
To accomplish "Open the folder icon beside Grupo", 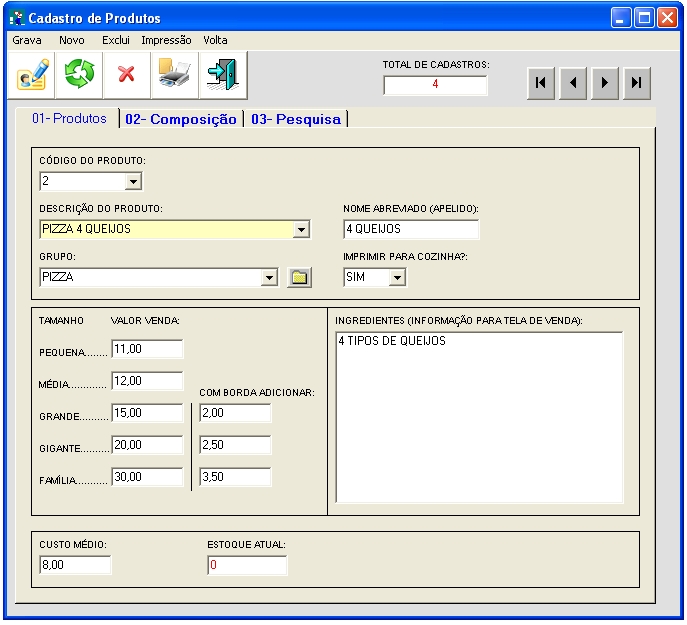I will 299,278.
